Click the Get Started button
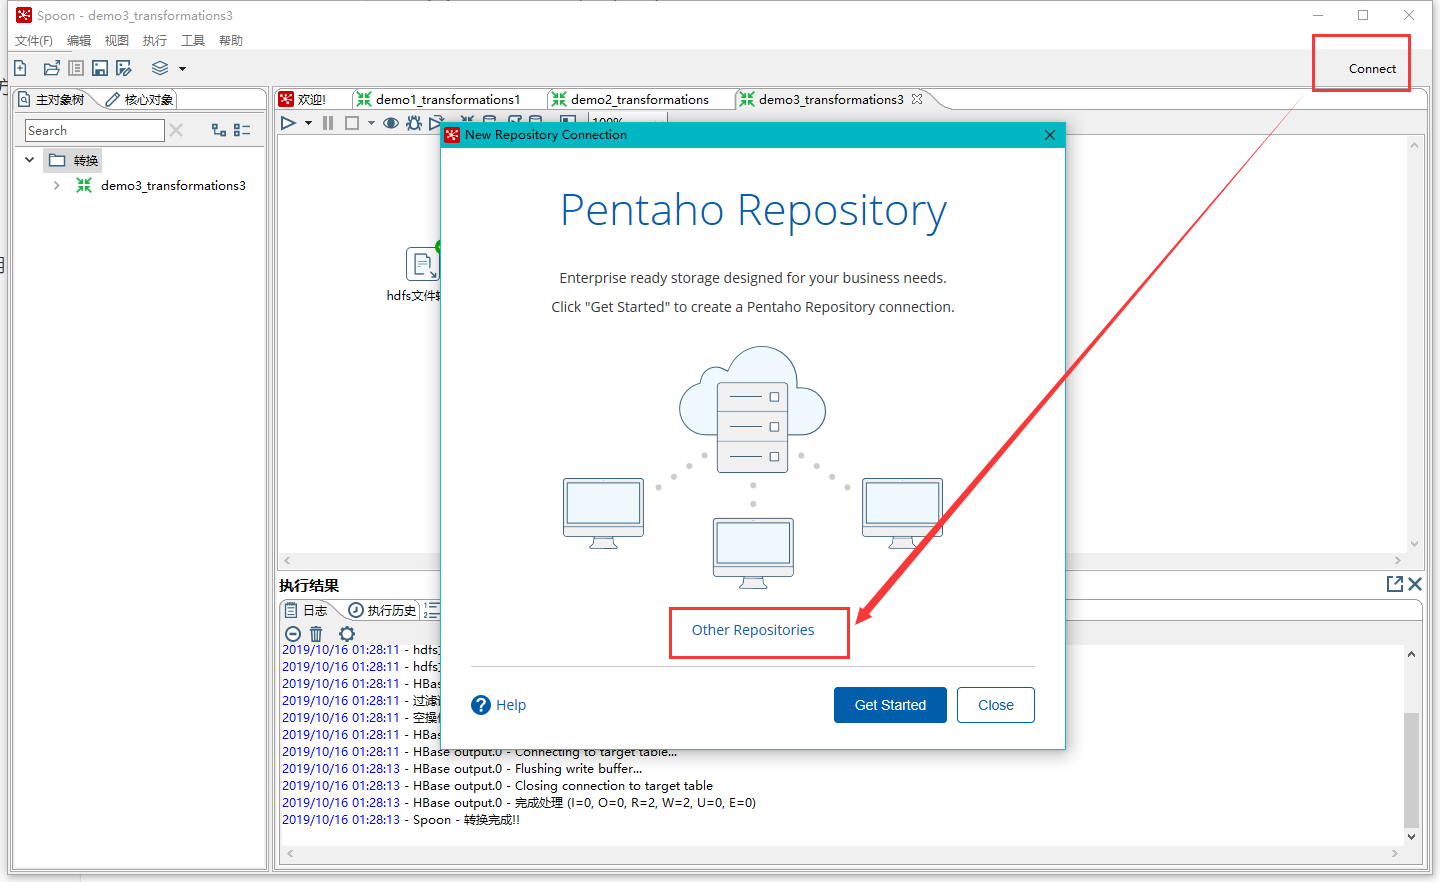The image size is (1440, 882). pyautogui.click(x=890, y=705)
